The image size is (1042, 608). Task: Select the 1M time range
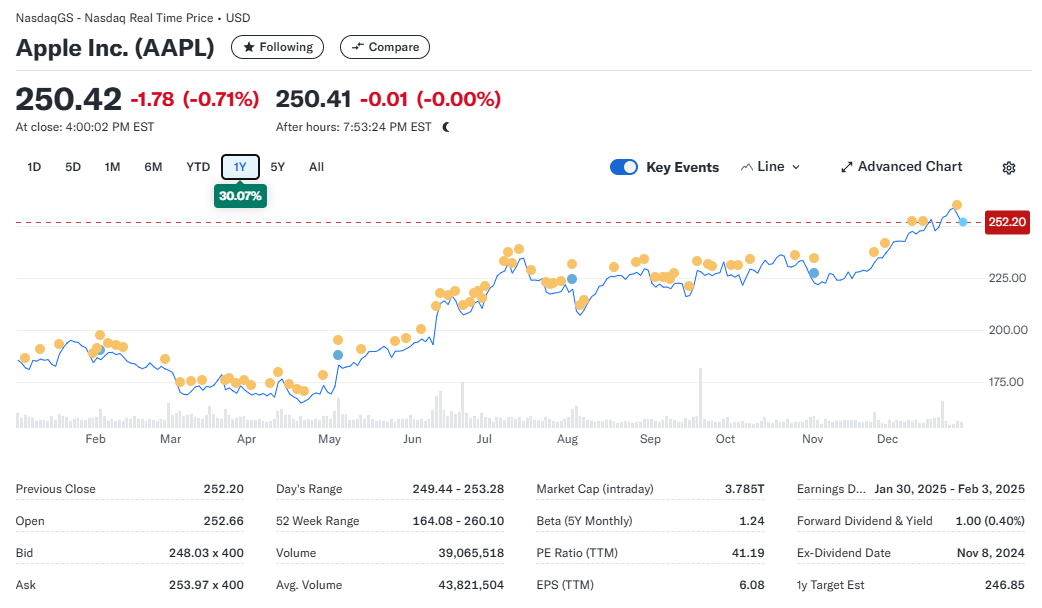112,167
